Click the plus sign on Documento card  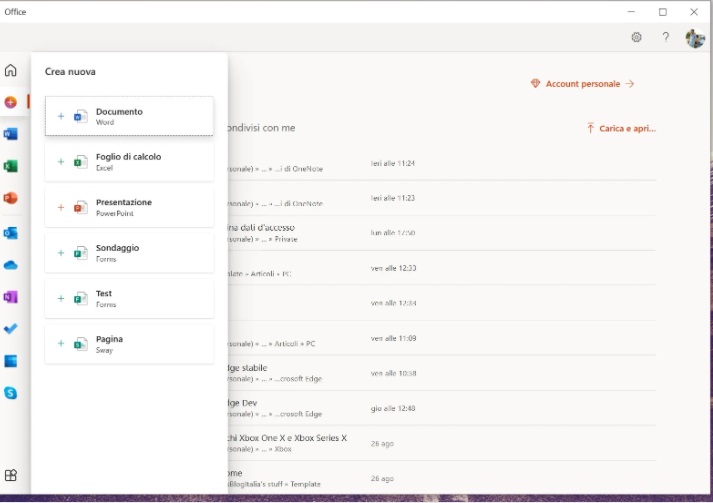[61, 116]
